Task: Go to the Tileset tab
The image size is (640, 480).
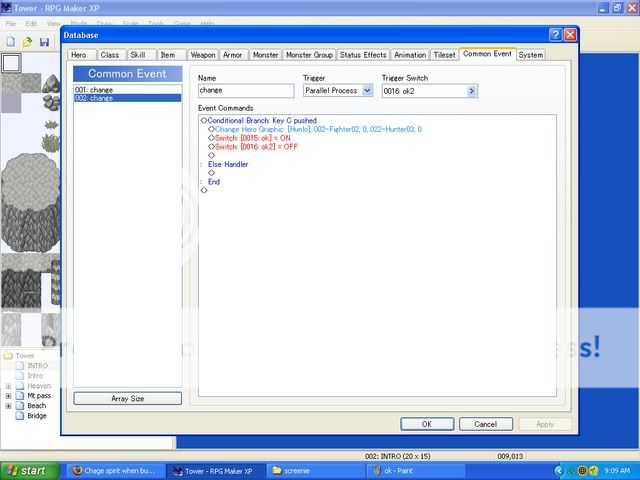Action: click(x=445, y=55)
